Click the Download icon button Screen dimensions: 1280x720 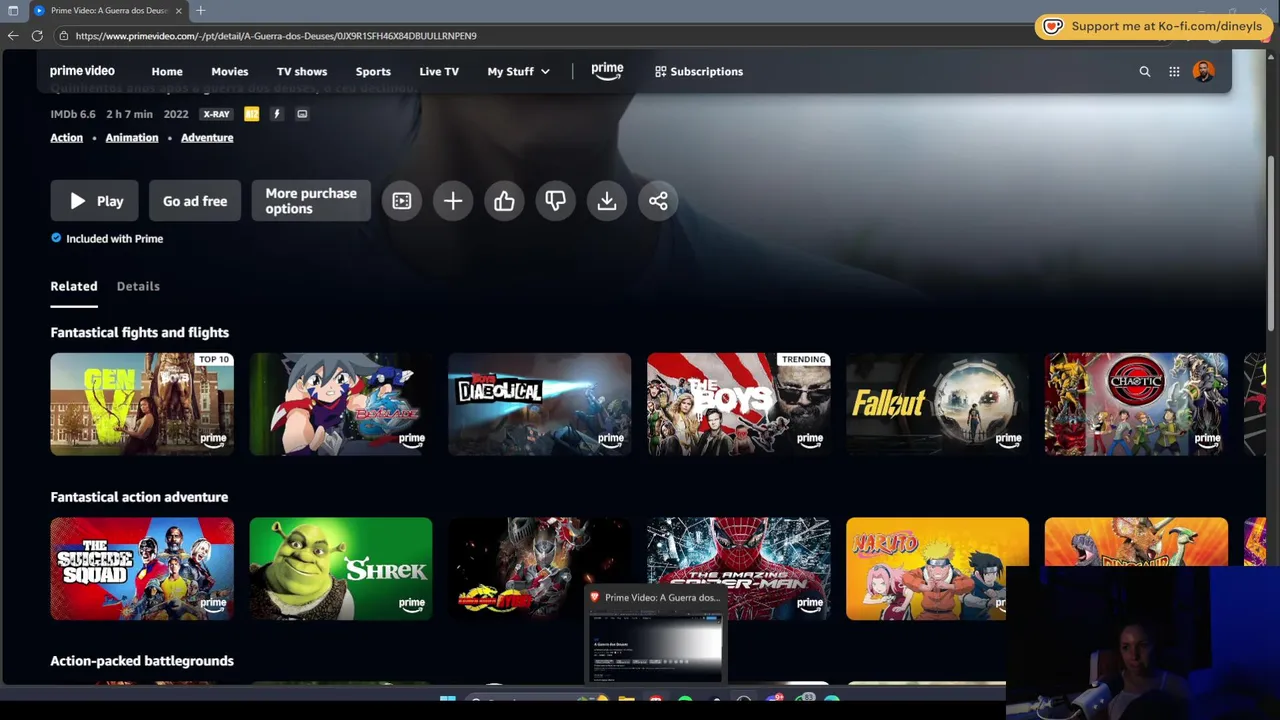tap(607, 201)
